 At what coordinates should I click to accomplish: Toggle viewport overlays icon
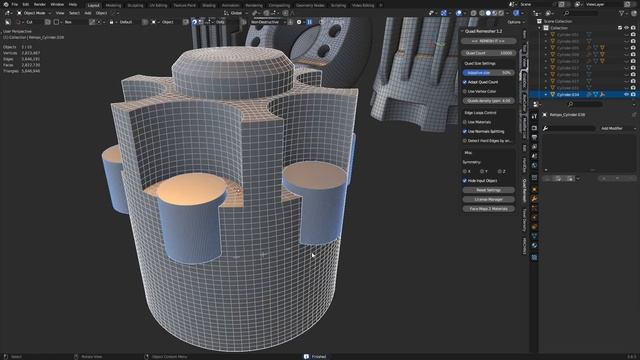click(x=459, y=13)
